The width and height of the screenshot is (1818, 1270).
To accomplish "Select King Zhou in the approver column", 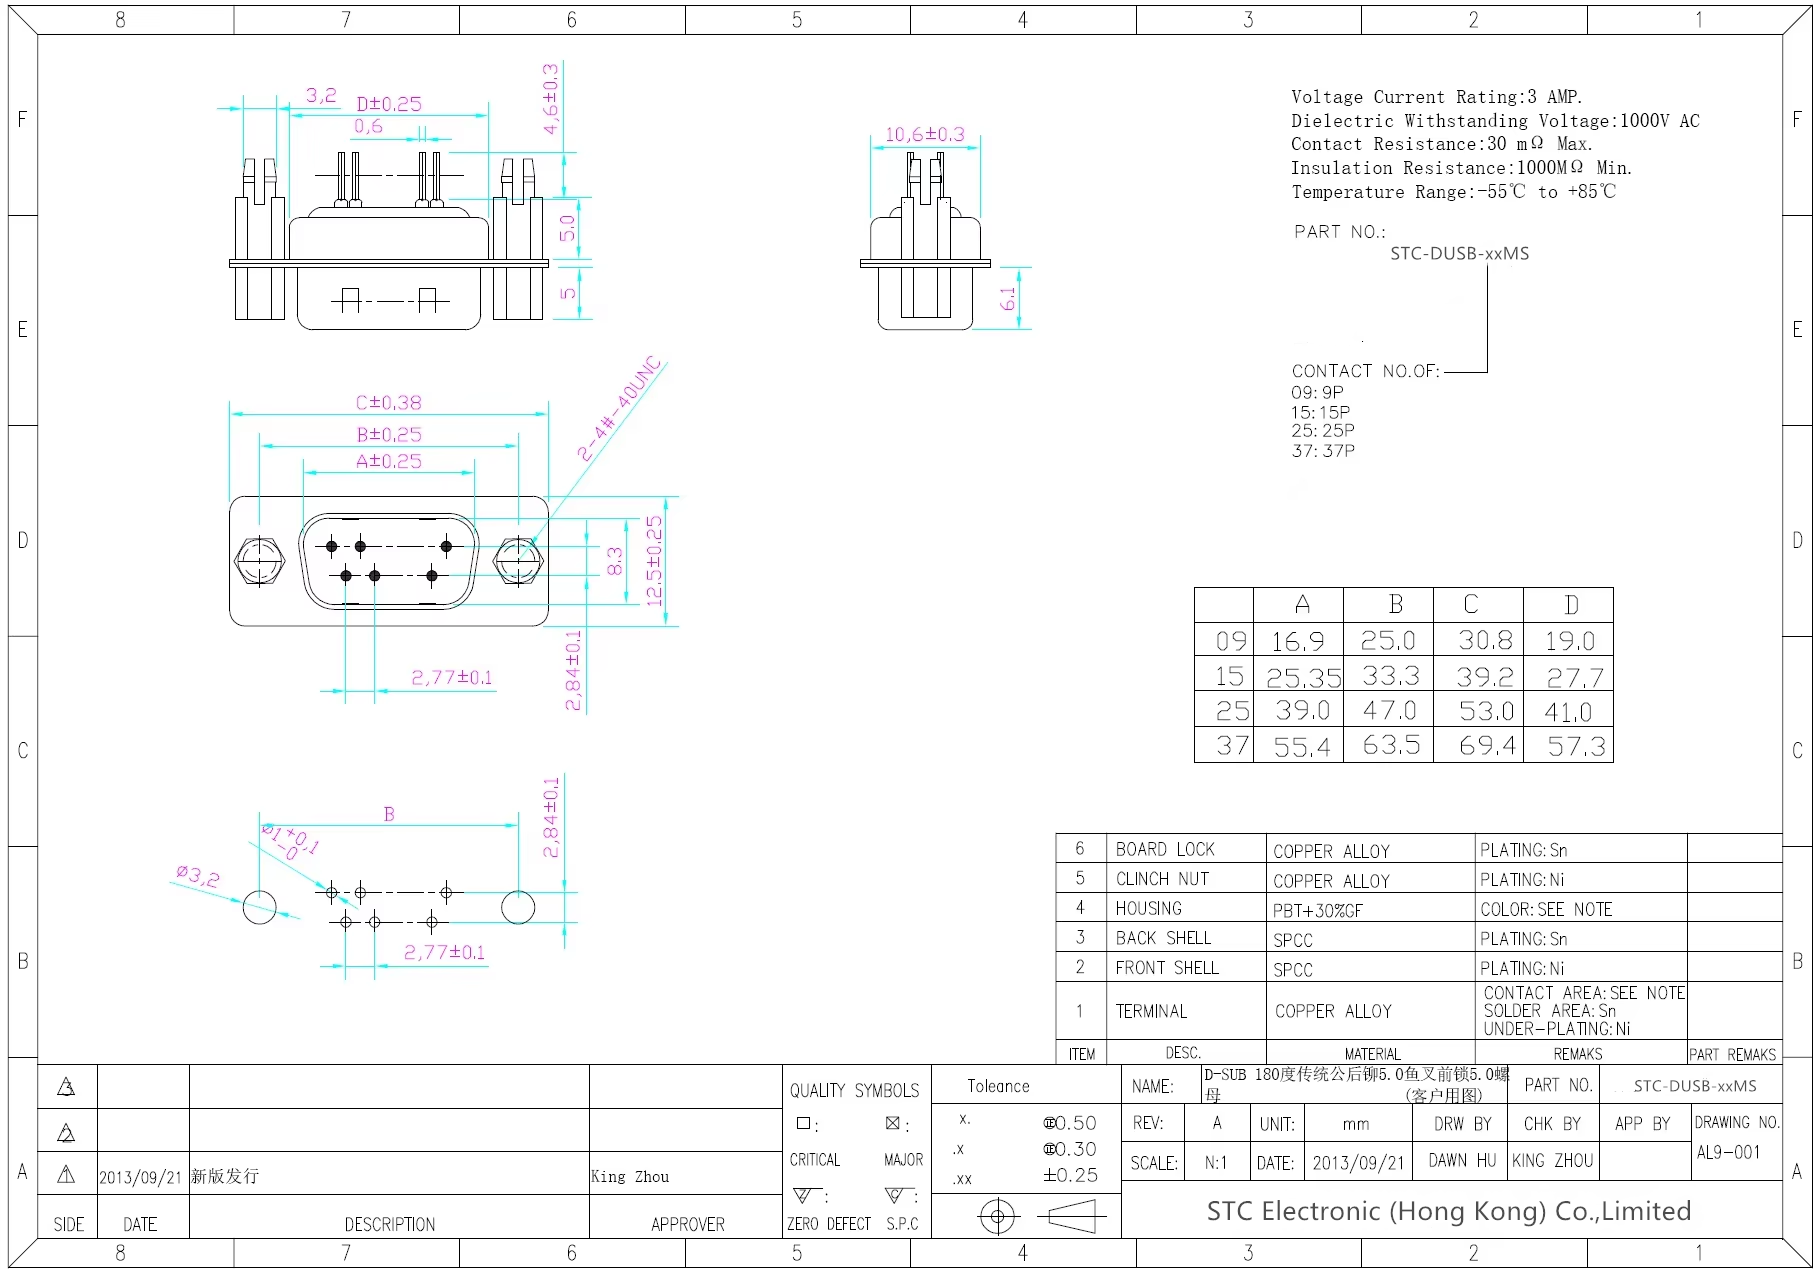I will click(630, 1177).
